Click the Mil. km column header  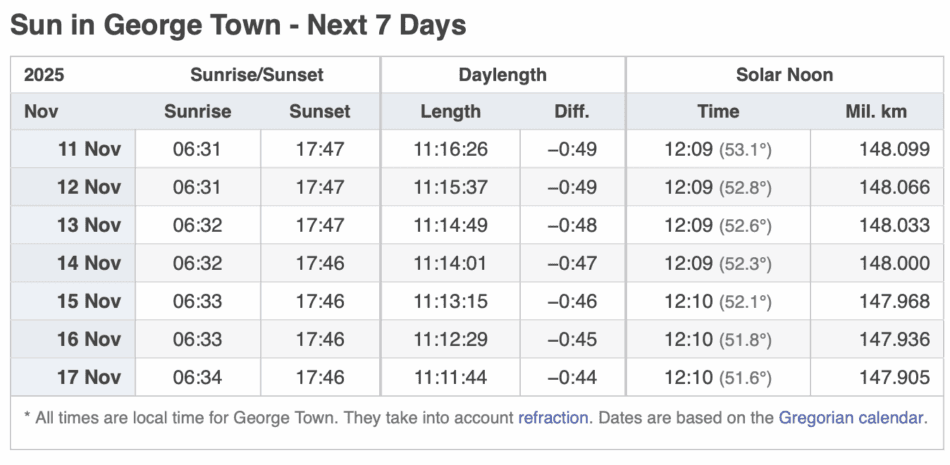[x=875, y=111]
